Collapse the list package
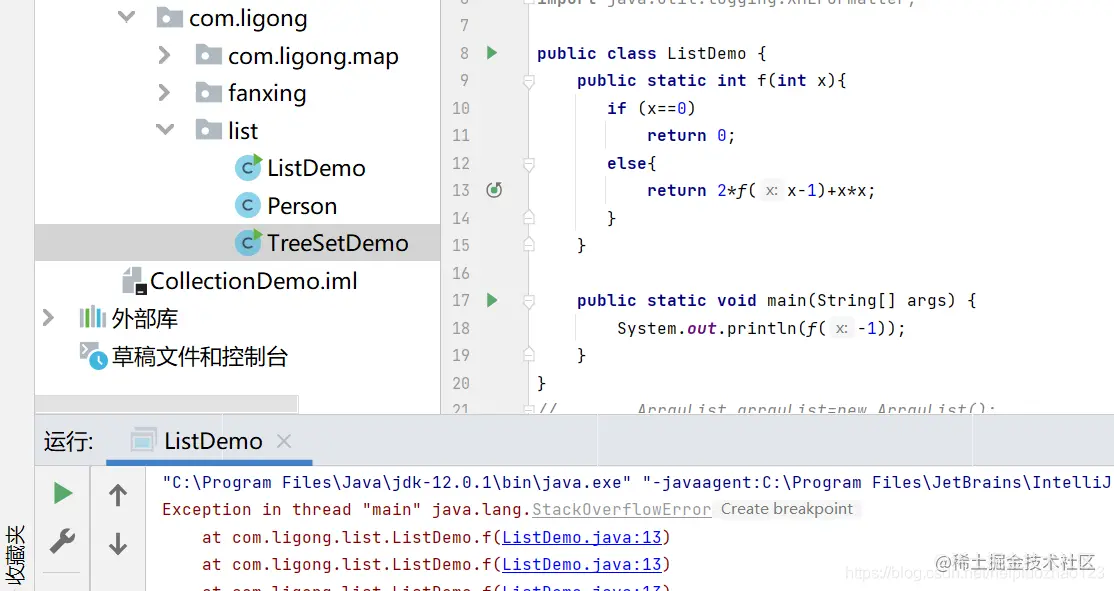The image size is (1114, 591). pos(165,129)
